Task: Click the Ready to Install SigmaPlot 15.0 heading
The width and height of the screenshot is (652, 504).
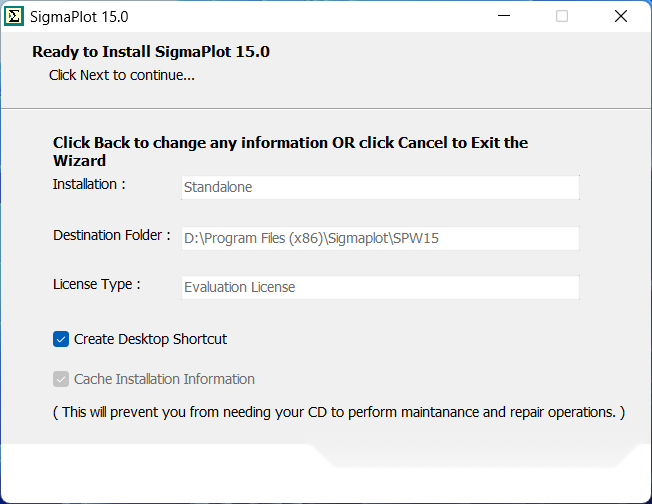Action: pos(151,52)
